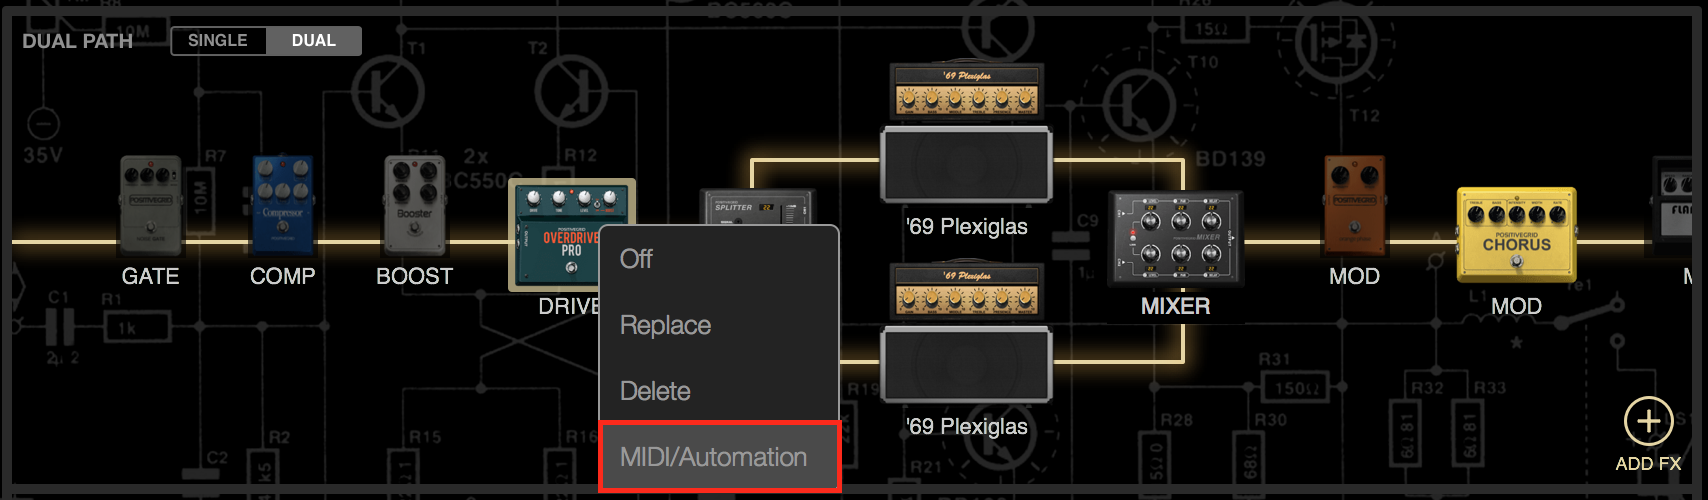Select the upper '69 Plexiglas amp head

(x=966, y=90)
